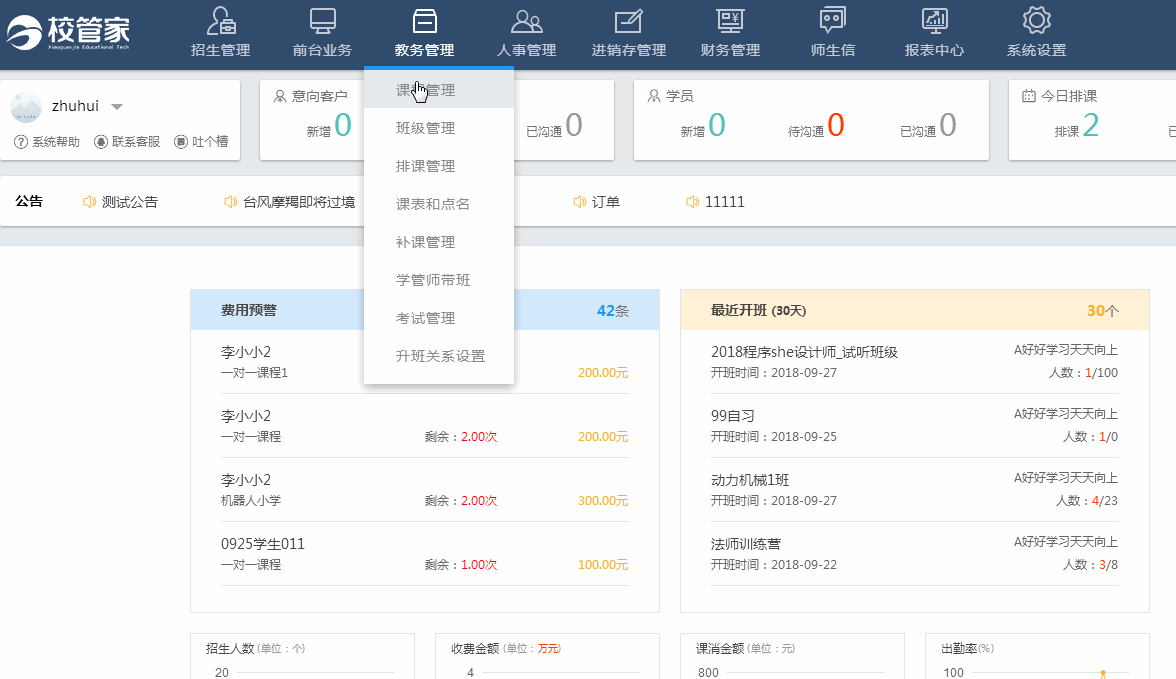Click the 系统帮助 help link
Viewport: 1176px width, 679px height.
point(47,142)
